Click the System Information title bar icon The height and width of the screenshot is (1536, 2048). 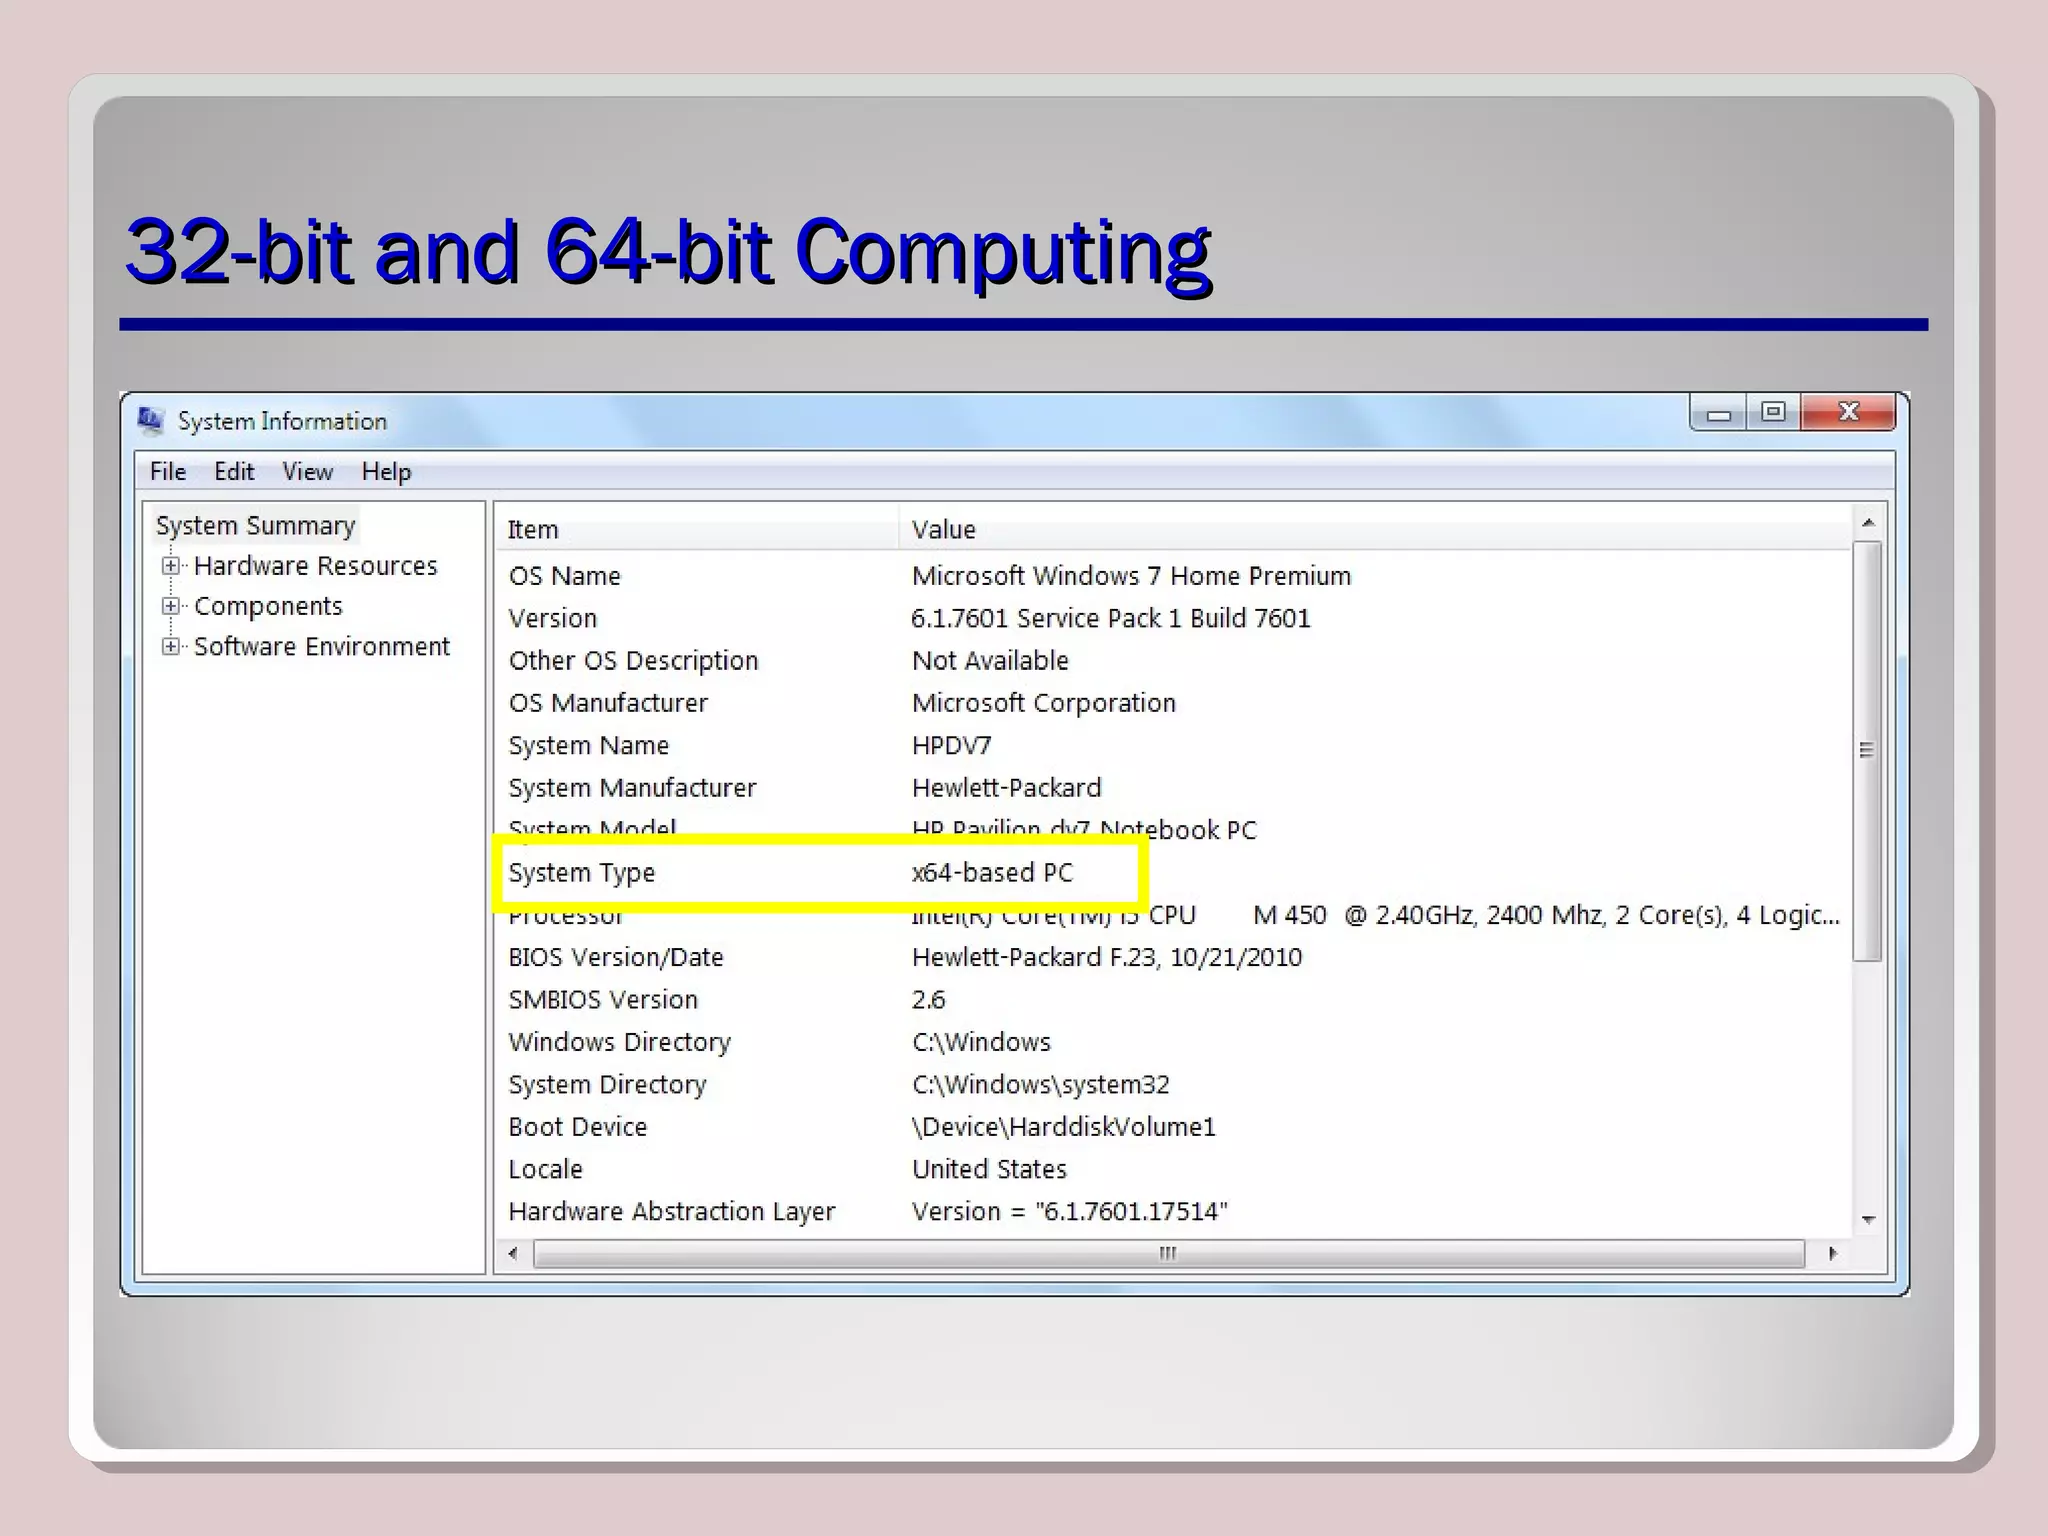point(151,421)
